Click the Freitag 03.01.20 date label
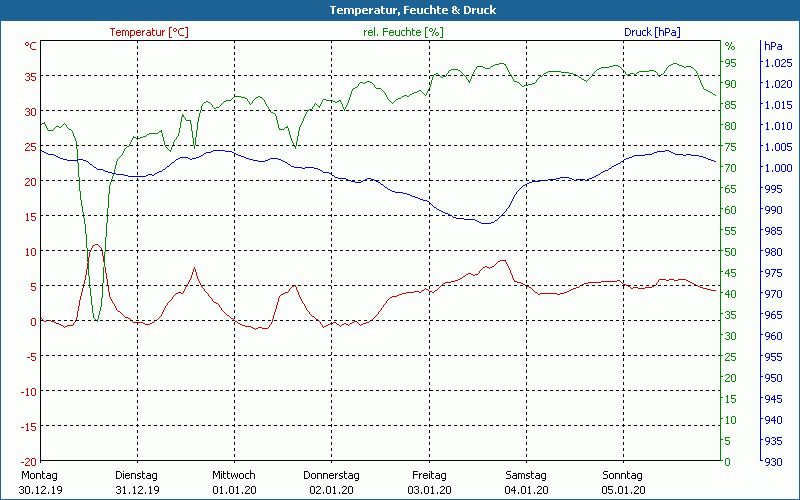The image size is (800, 500). tap(429, 482)
